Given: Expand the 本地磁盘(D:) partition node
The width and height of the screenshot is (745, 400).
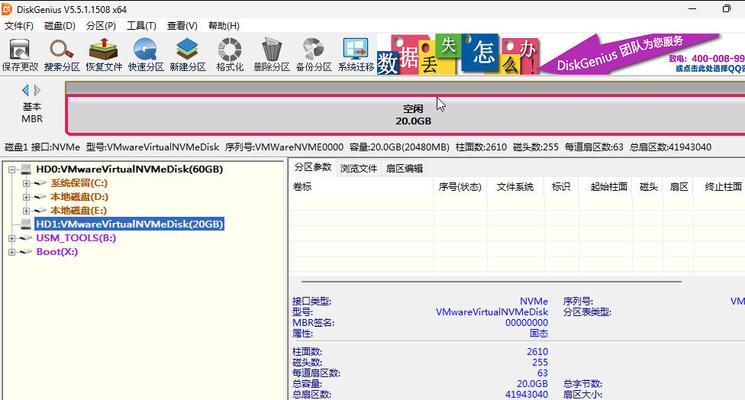Looking at the screenshot, I should pos(26,197).
